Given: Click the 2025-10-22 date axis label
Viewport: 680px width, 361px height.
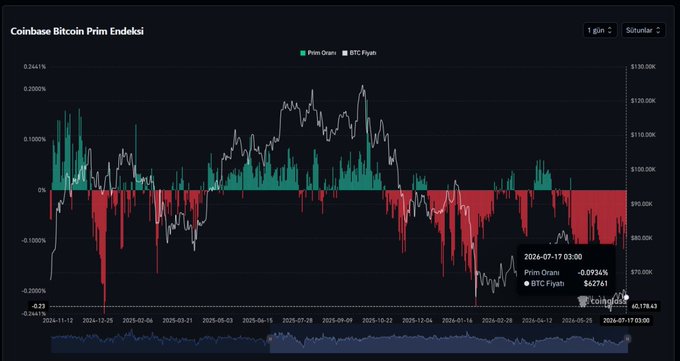Looking at the screenshot, I should click(x=377, y=320).
